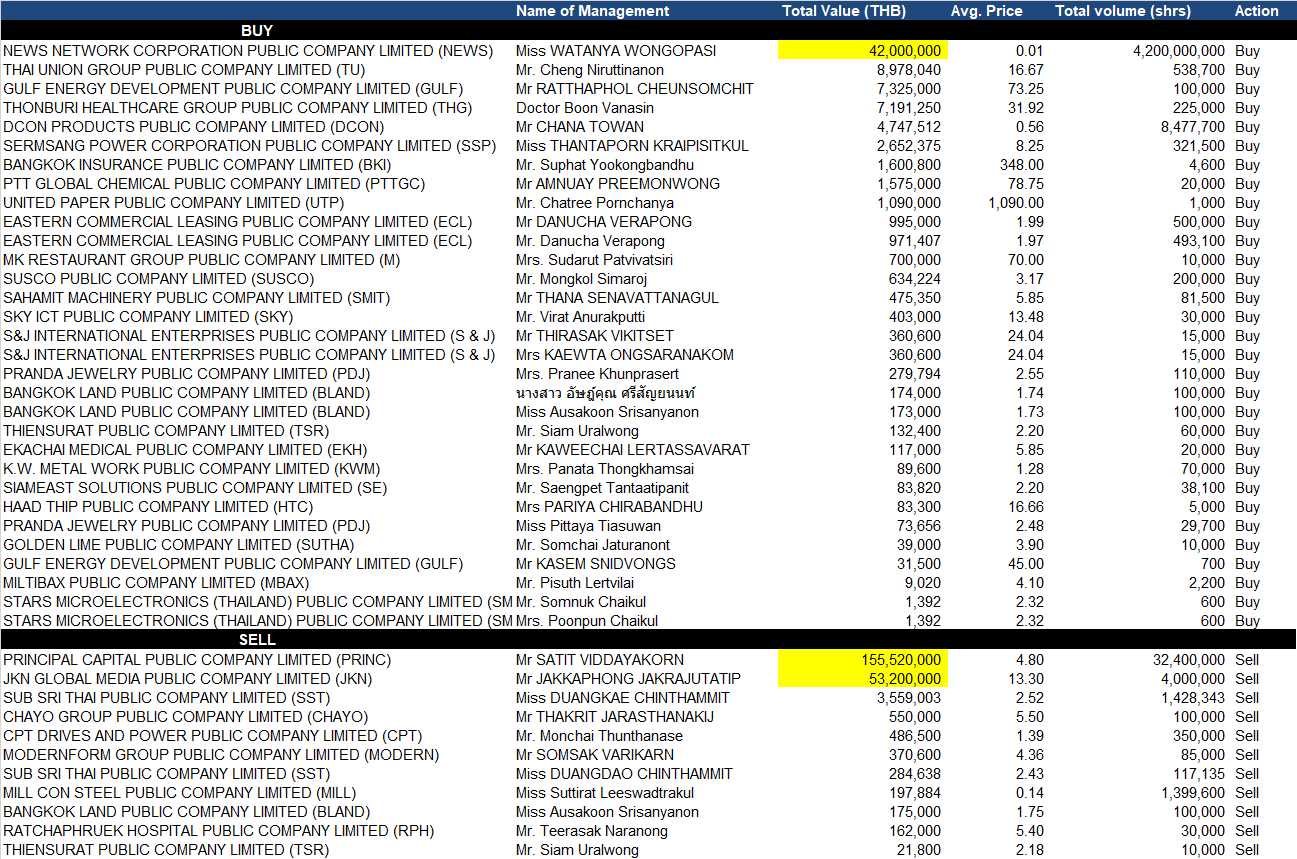This screenshot has width=1297, height=859.
Task: Select Mr SATIT VIDDAYAKORN cell
Action: (600, 660)
